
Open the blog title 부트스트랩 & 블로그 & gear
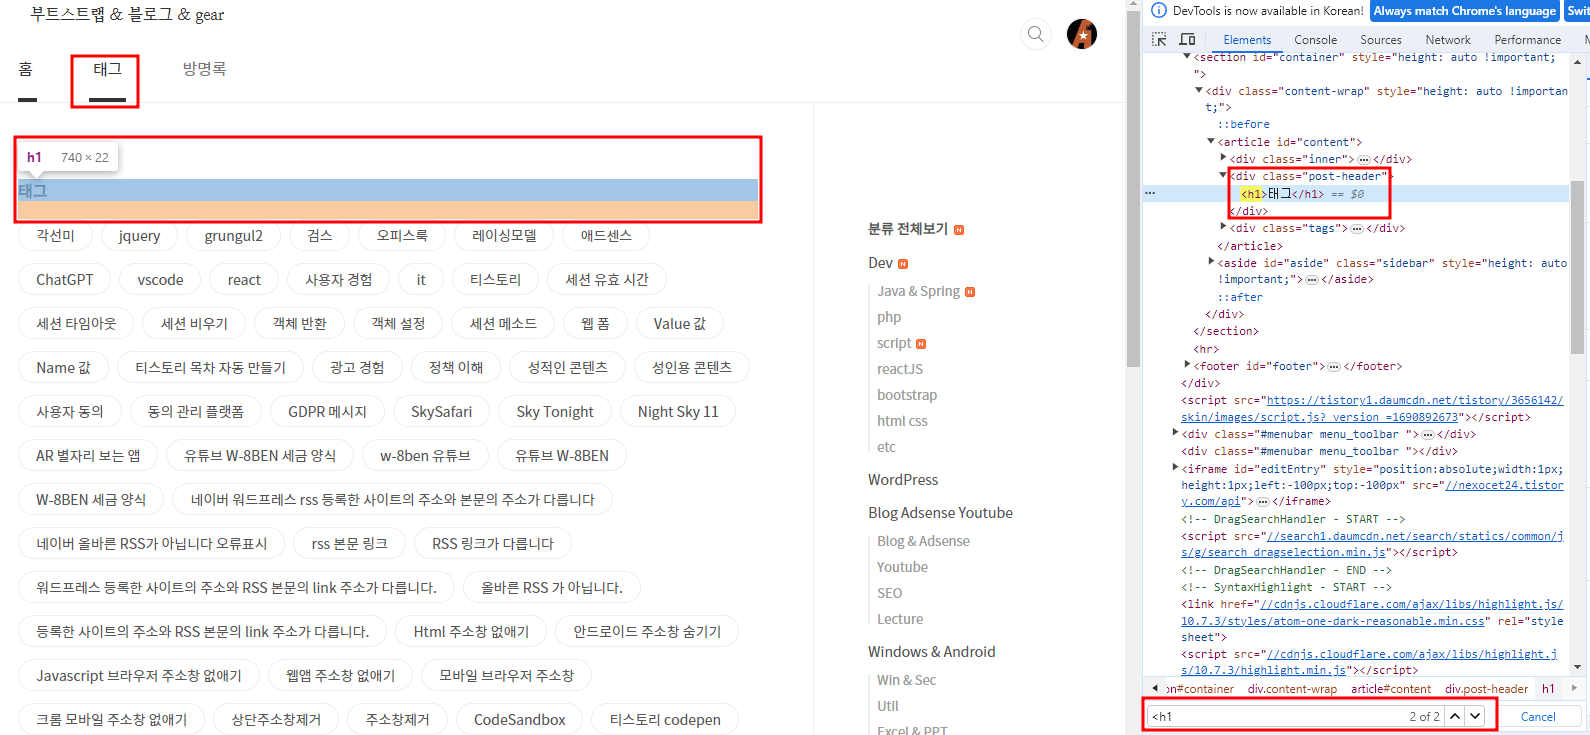coord(127,15)
